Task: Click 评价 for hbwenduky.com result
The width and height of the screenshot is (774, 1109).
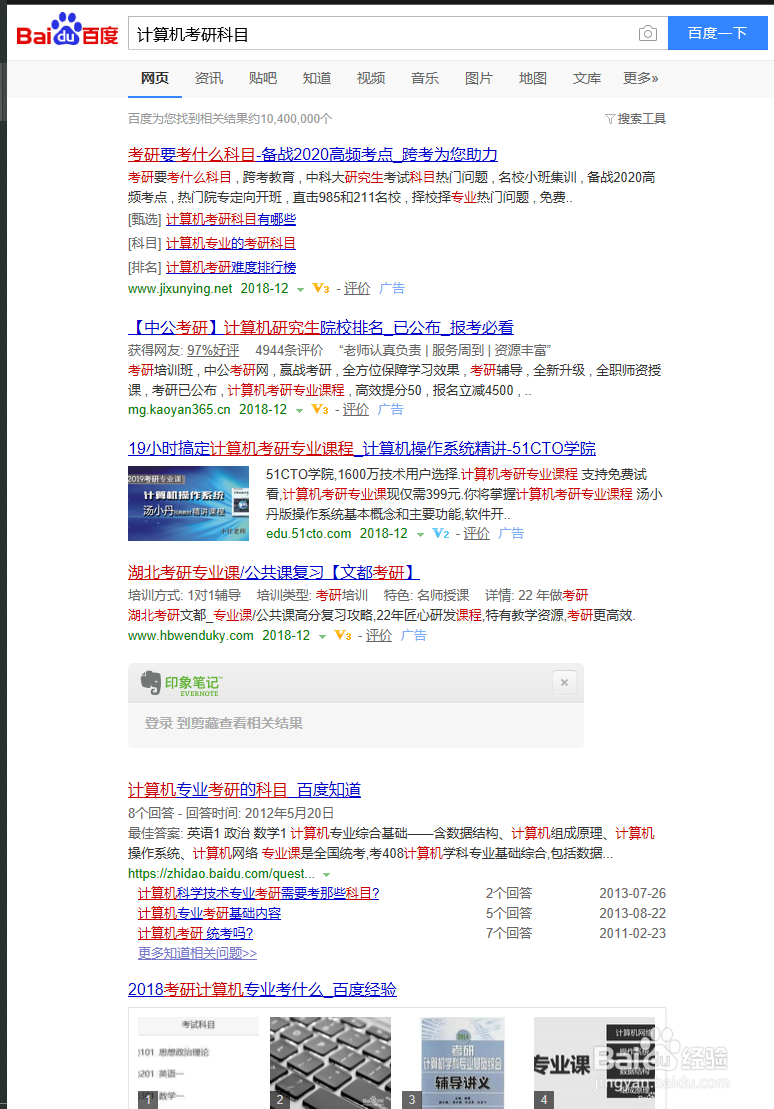Action: [x=379, y=635]
